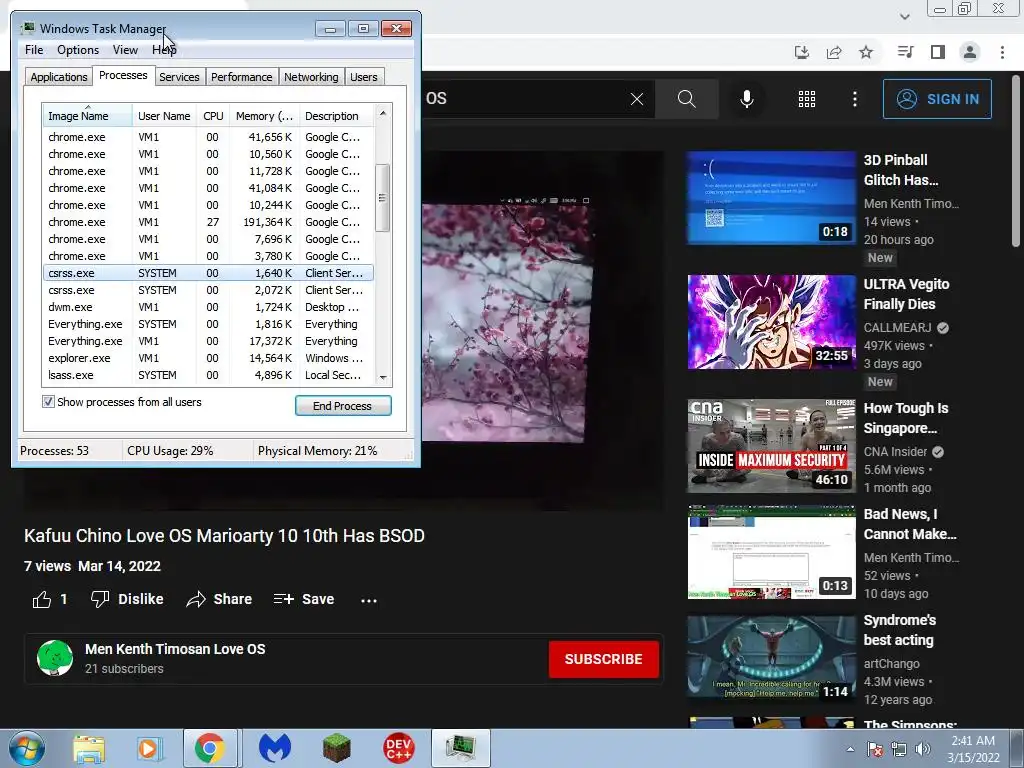Click the End Process button
The width and height of the screenshot is (1024, 768).
343,406
